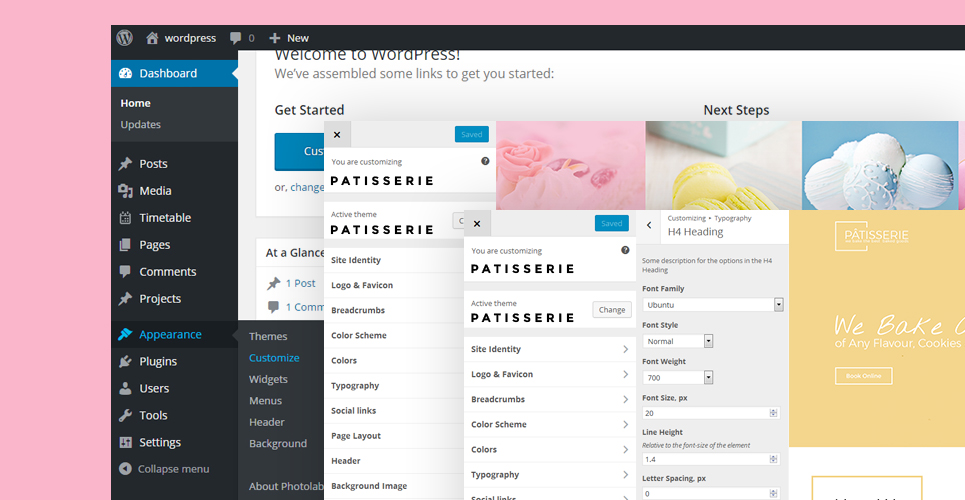Expand Typography in front customizer
965x500 pixels.
[x=550, y=475]
